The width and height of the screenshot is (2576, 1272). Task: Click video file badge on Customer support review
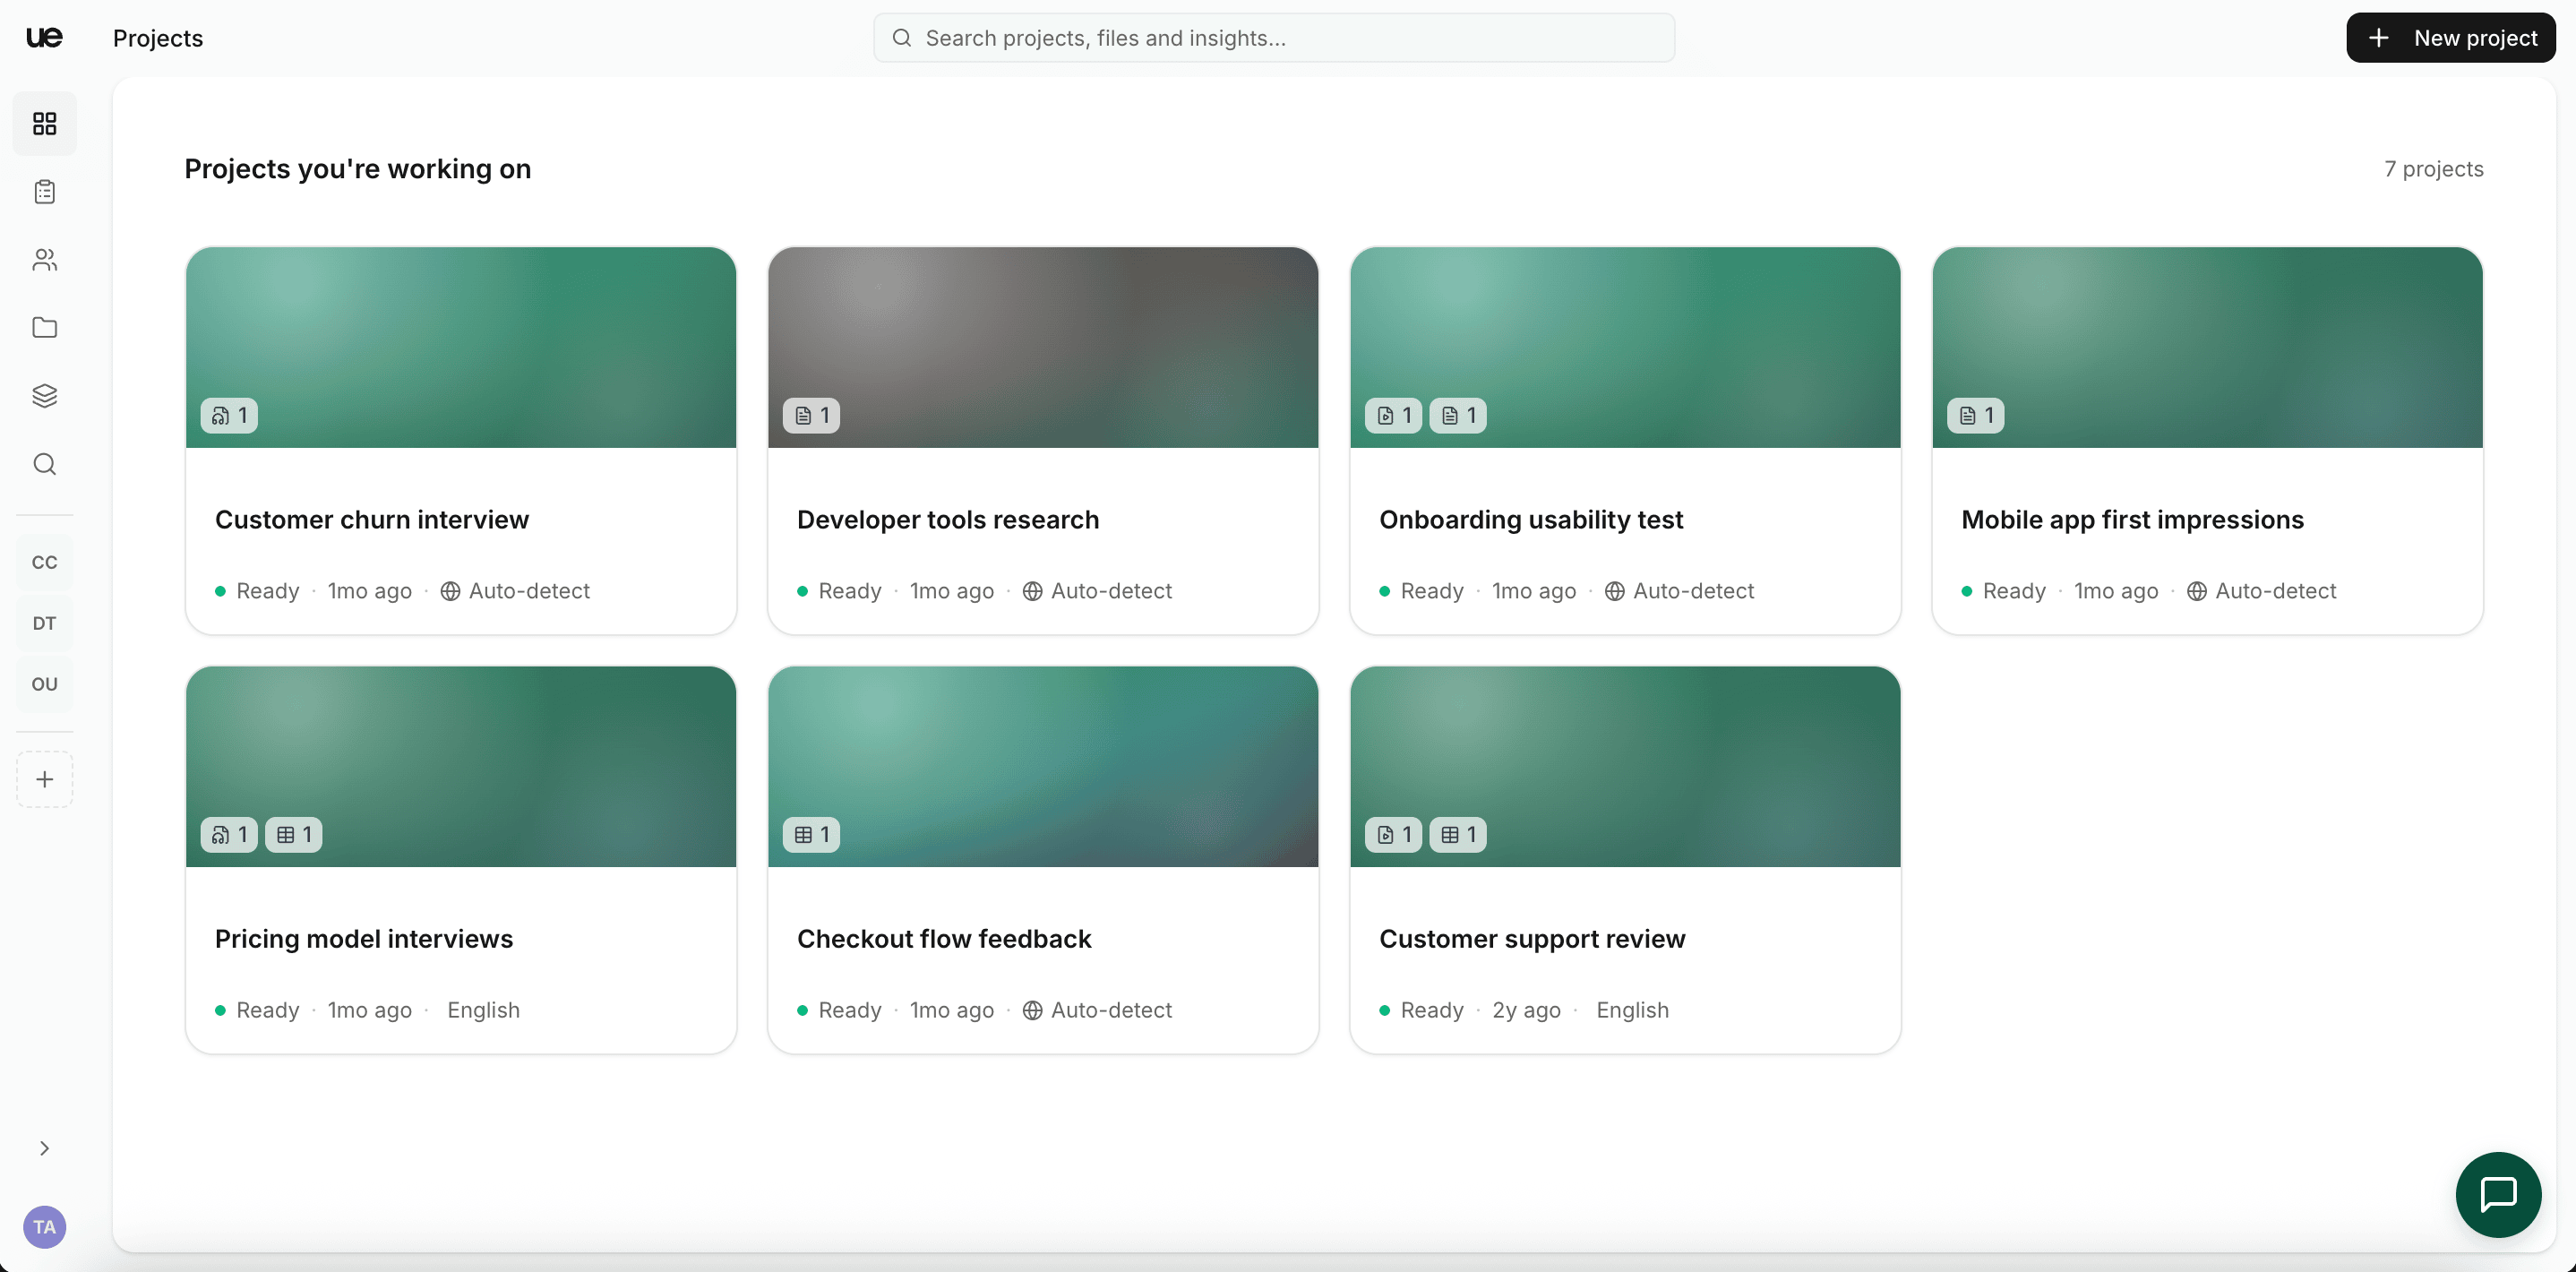pos(1393,834)
